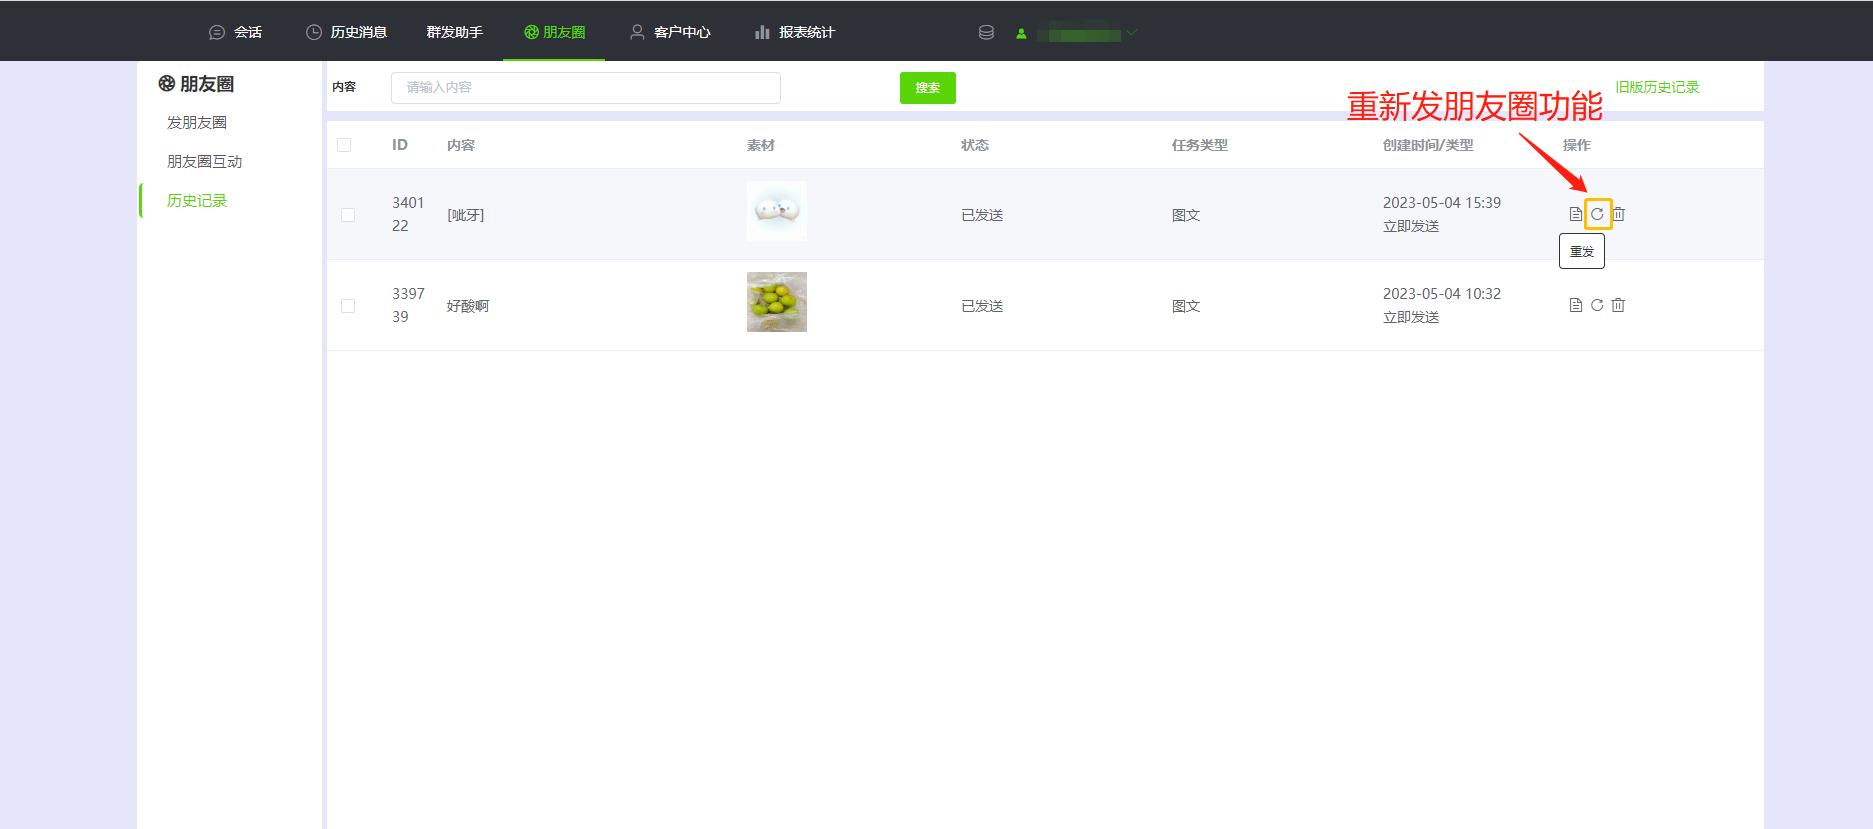Click the database icon in top bar
1873x829 pixels.
(986, 32)
